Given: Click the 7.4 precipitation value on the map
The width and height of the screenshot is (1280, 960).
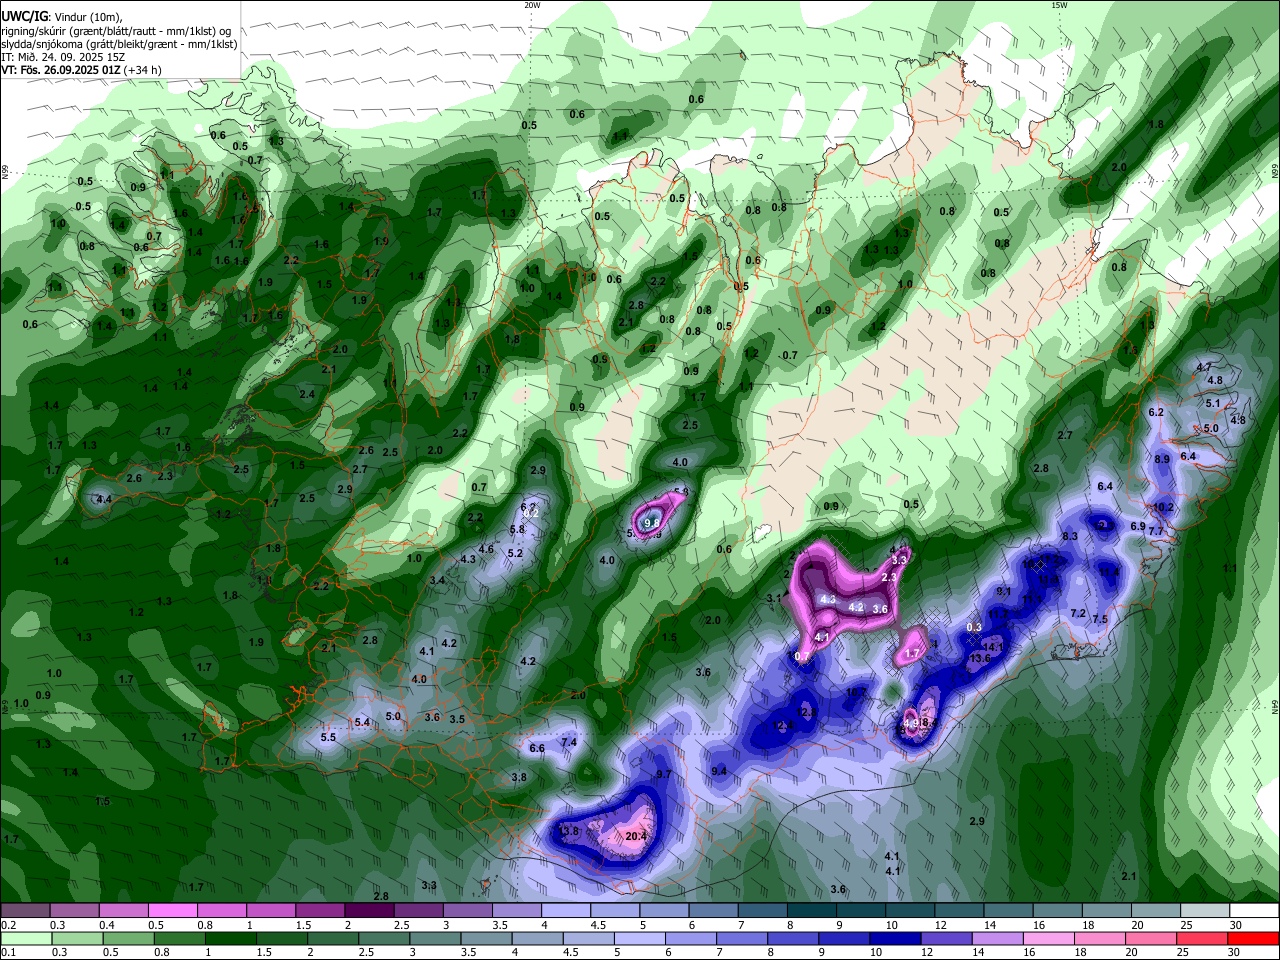Looking at the screenshot, I should (x=569, y=742).
